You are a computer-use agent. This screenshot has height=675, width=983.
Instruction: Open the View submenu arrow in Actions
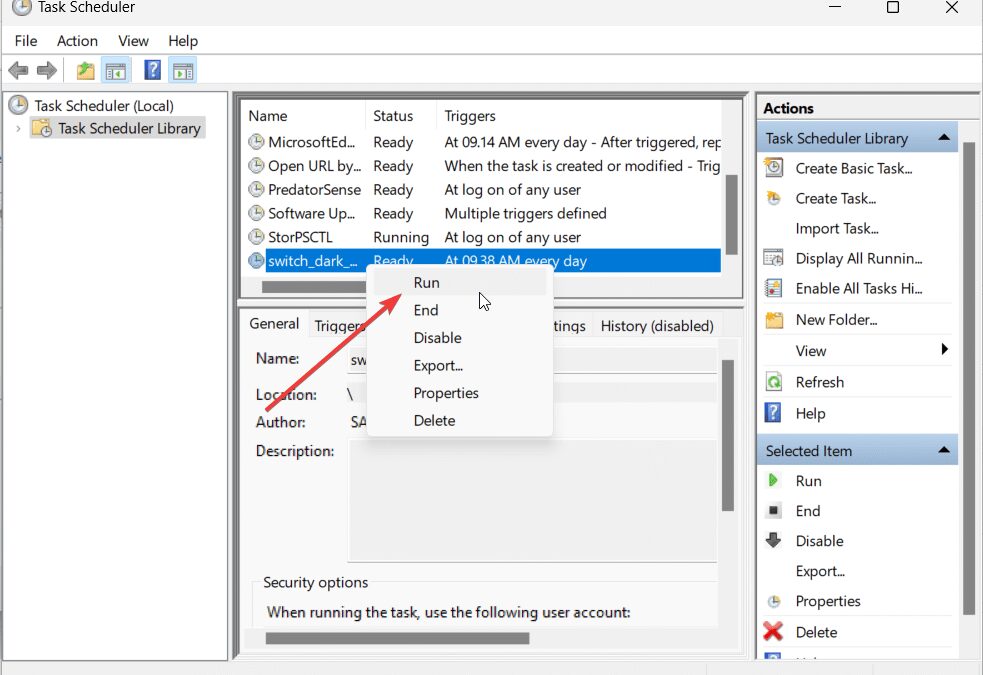point(944,350)
